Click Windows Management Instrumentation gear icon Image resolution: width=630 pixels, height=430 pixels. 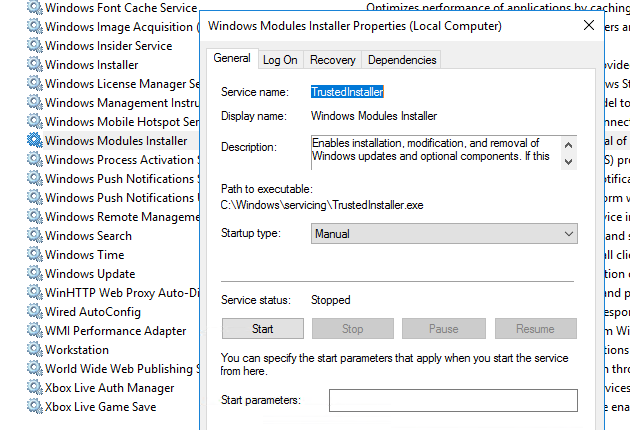(x=35, y=102)
